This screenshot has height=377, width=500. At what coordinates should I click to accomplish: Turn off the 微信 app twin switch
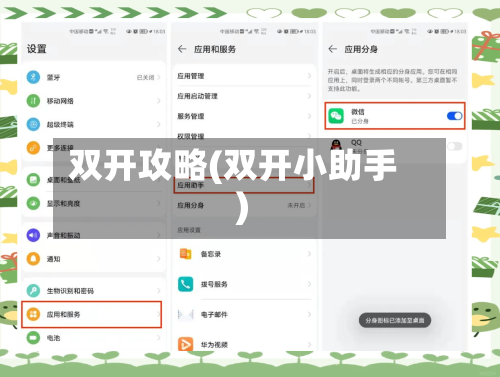(x=455, y=116)
